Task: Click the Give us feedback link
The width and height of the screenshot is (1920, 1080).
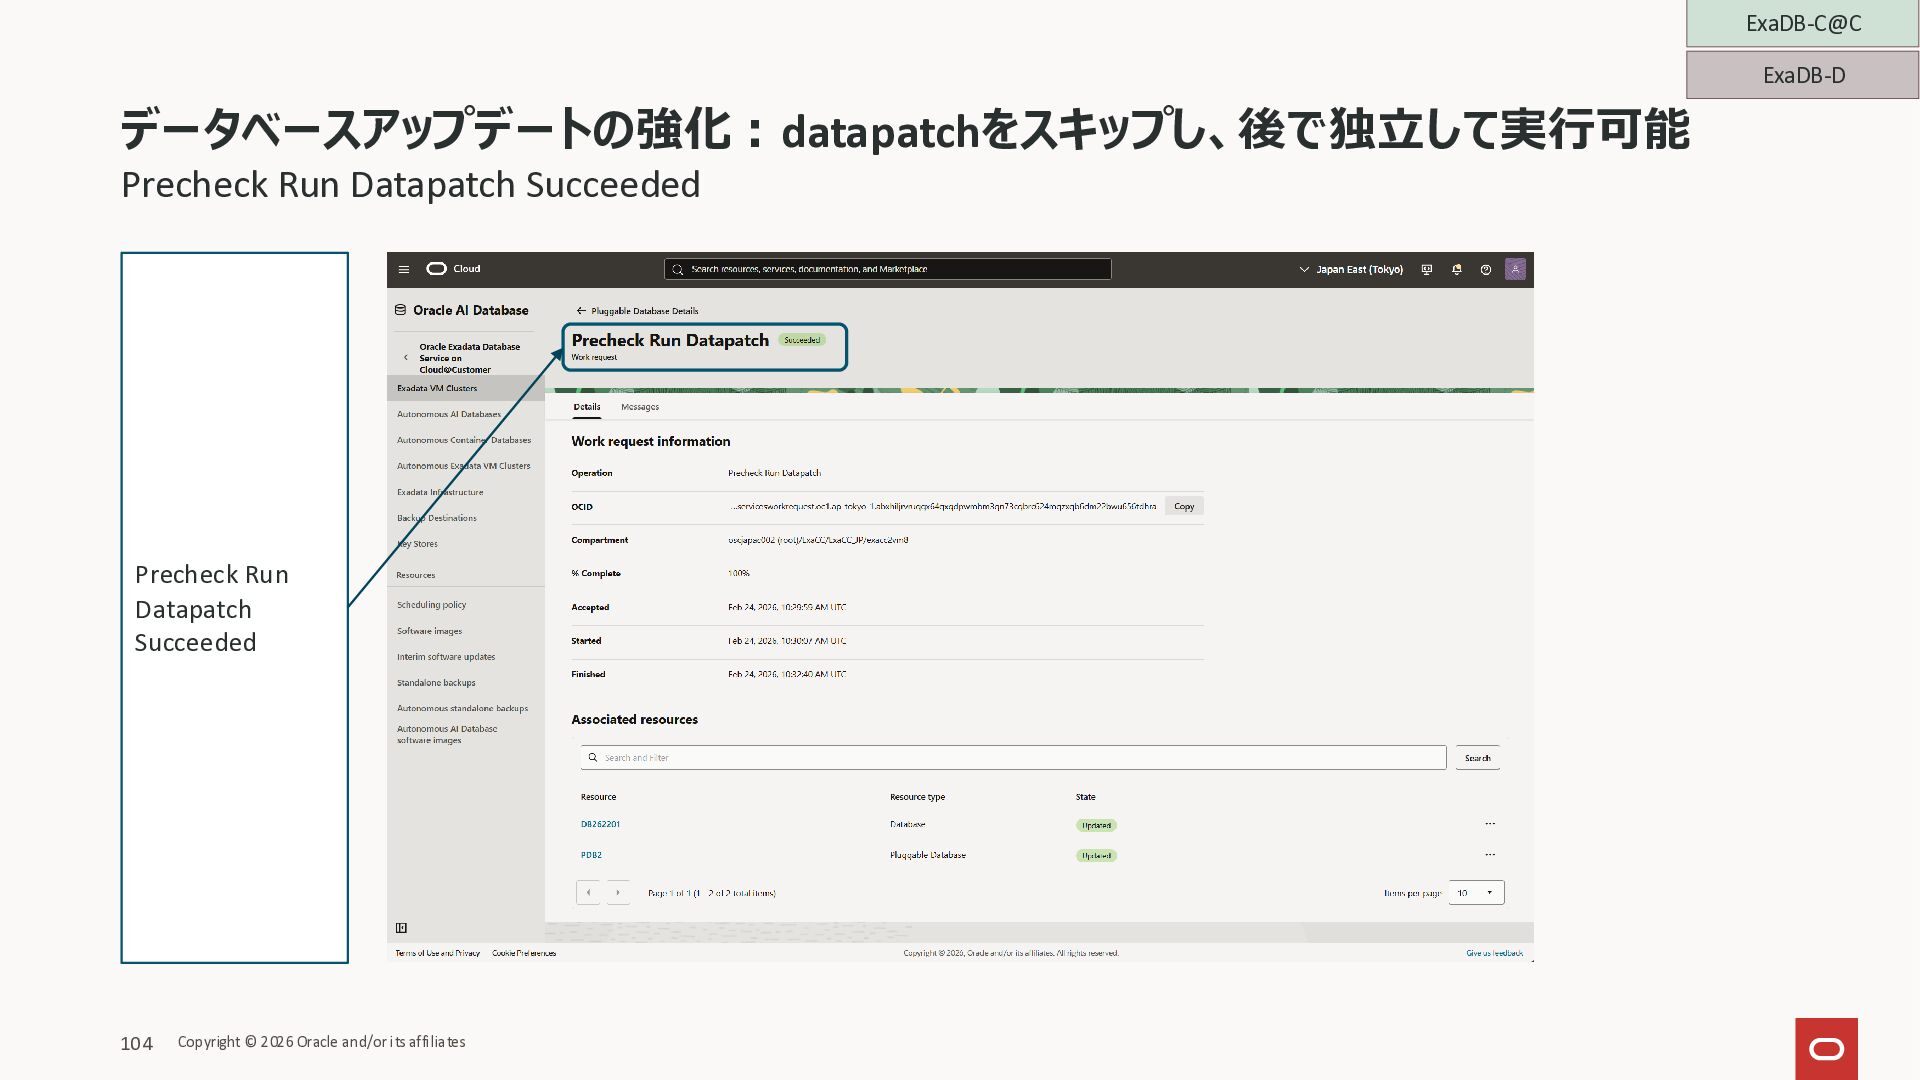Action: pos(1494,953)
